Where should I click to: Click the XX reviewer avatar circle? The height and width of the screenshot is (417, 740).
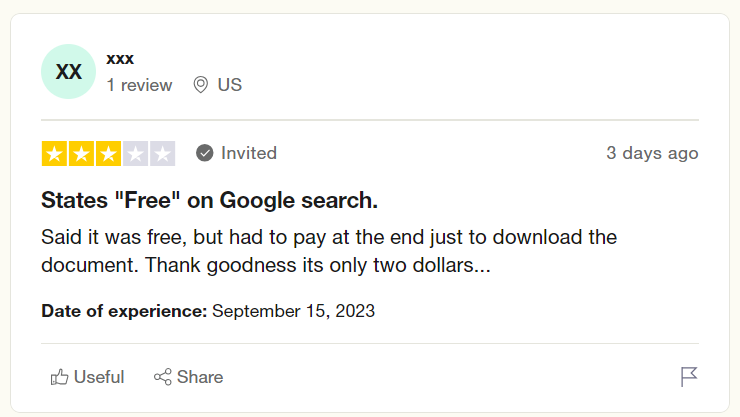[68, 72]
